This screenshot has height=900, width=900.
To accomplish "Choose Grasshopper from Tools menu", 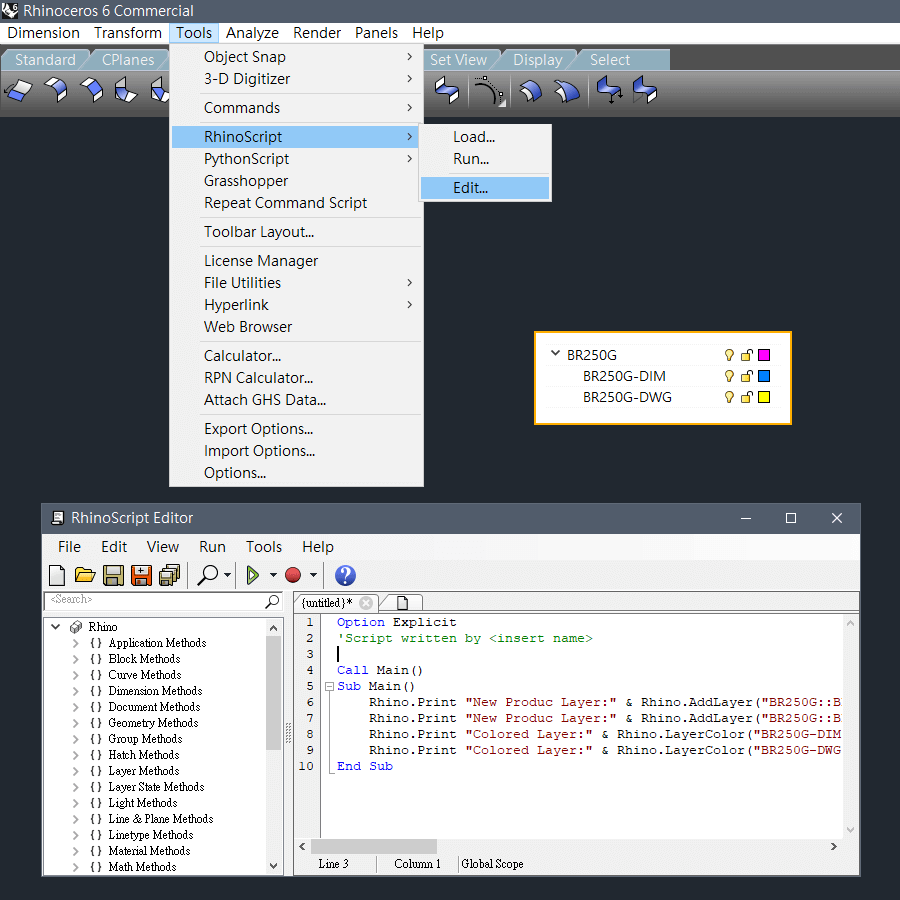I will coord(296,181).
